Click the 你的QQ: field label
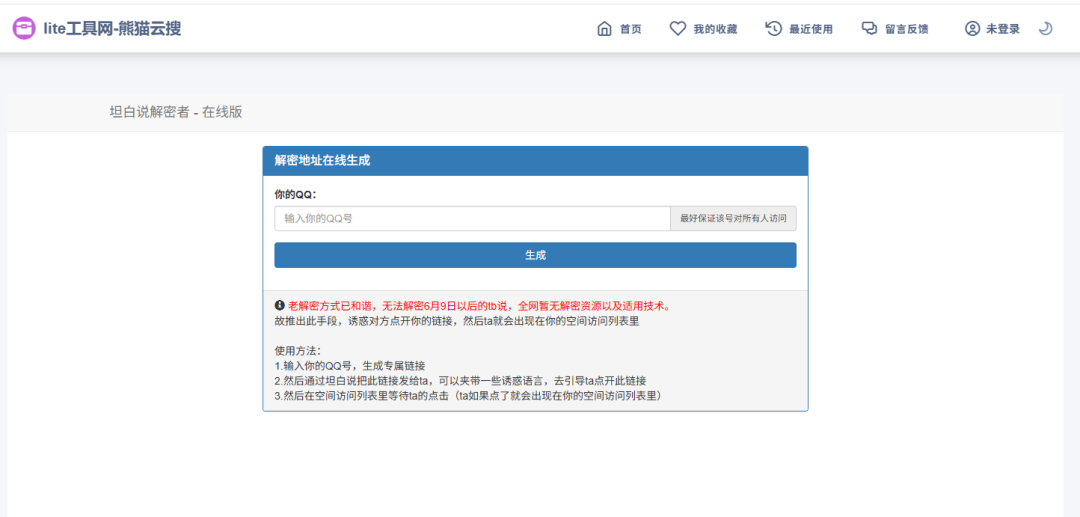Screen dimensions: 1080x517 [295, 193]
